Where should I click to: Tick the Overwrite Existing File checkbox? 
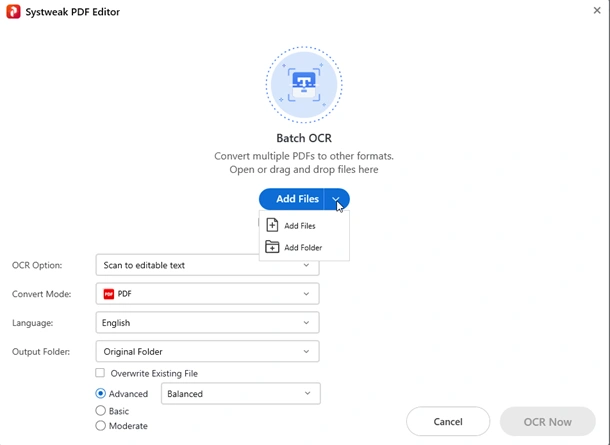point(100,373)
